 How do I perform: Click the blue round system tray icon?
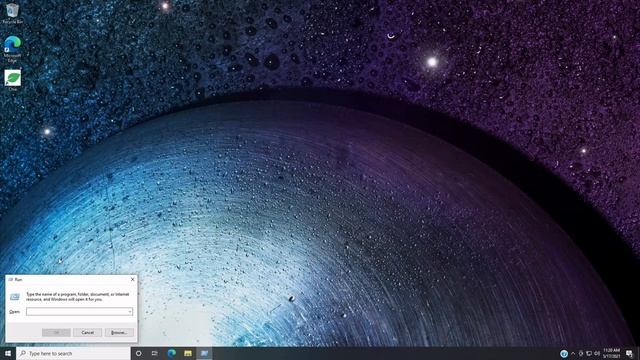pyautogui.click(x=564, y=354)
